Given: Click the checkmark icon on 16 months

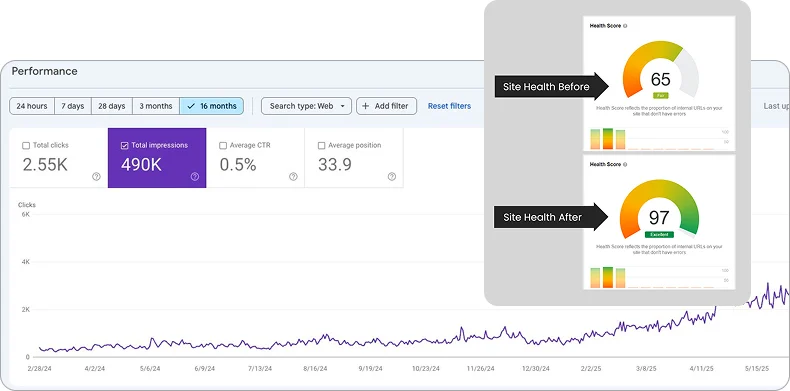Looking at the screenshot, I should click(191, 106).
